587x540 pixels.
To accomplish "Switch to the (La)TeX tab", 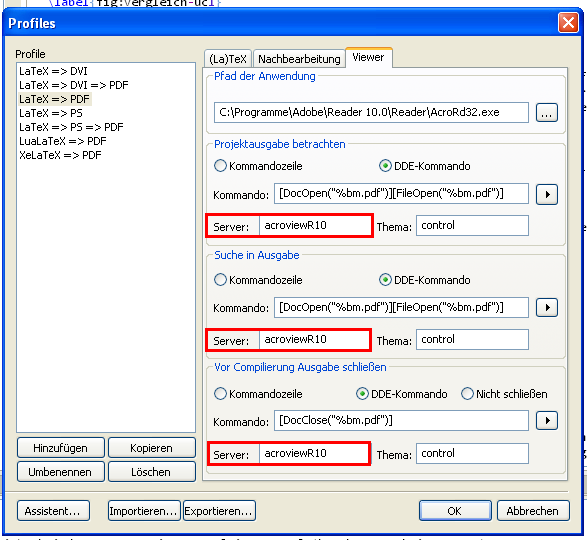I will click(228, 59).
